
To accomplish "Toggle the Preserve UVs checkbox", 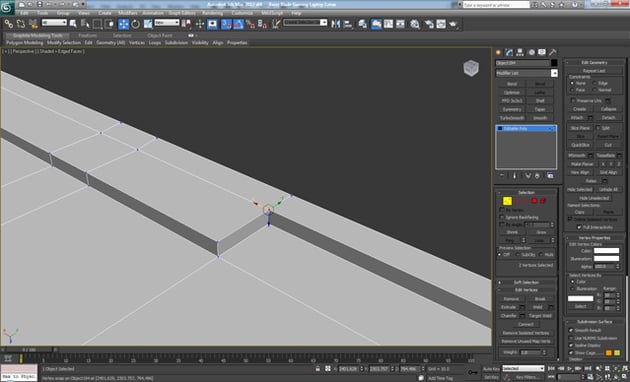I will click(573, 100).
